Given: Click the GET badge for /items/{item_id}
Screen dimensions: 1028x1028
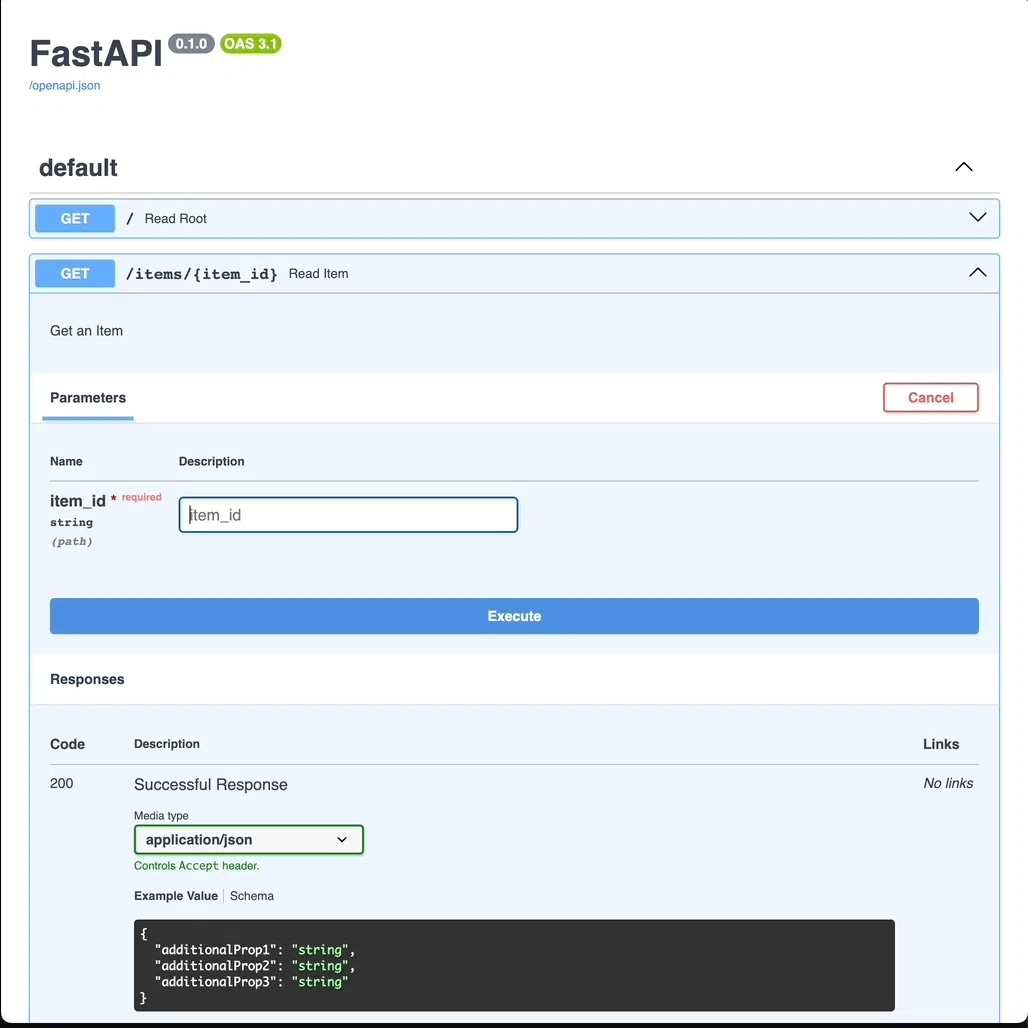Looking at the screenshot, I should [75, 273].
